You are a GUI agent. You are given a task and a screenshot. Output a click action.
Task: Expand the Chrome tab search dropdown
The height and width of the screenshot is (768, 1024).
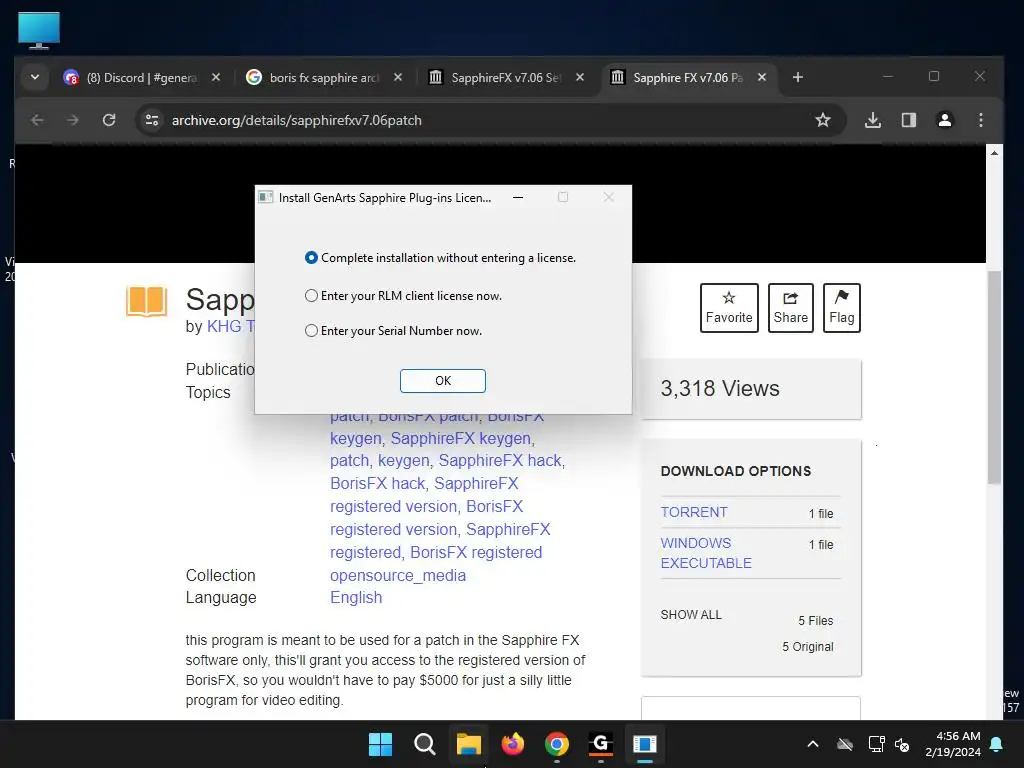point(35,77)
